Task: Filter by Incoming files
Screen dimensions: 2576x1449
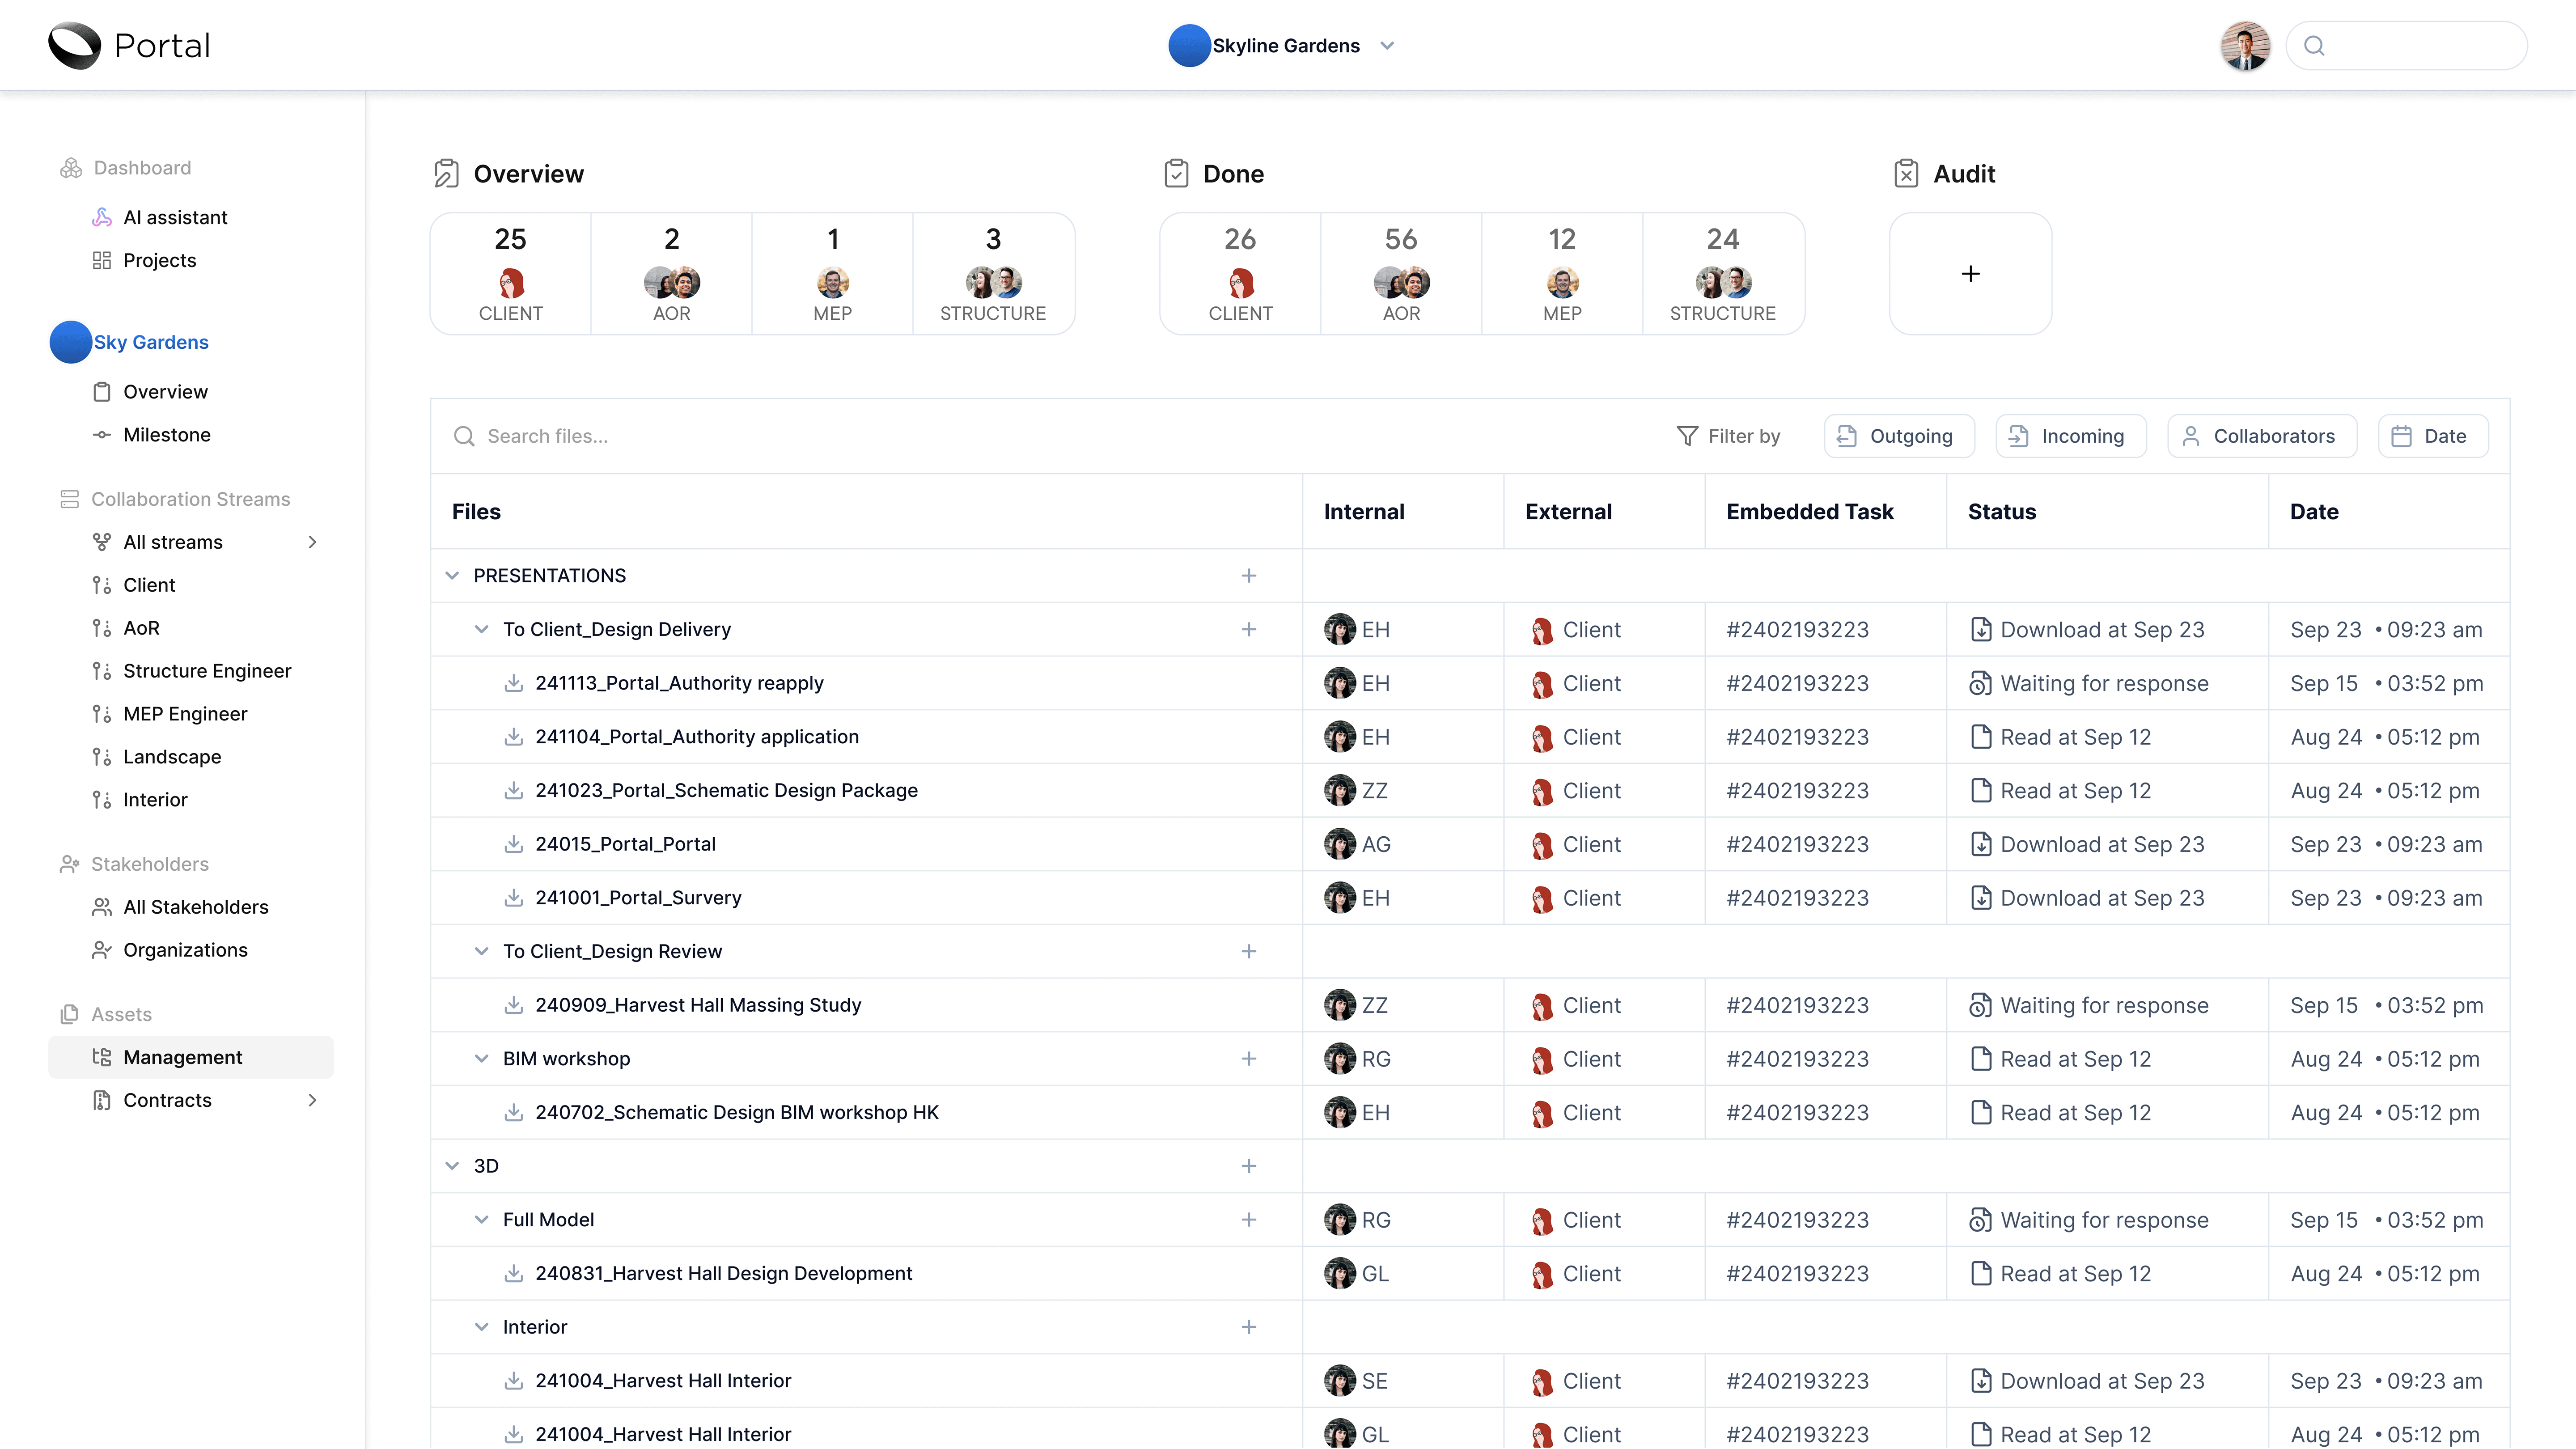Action: [x=2071, y=436]
